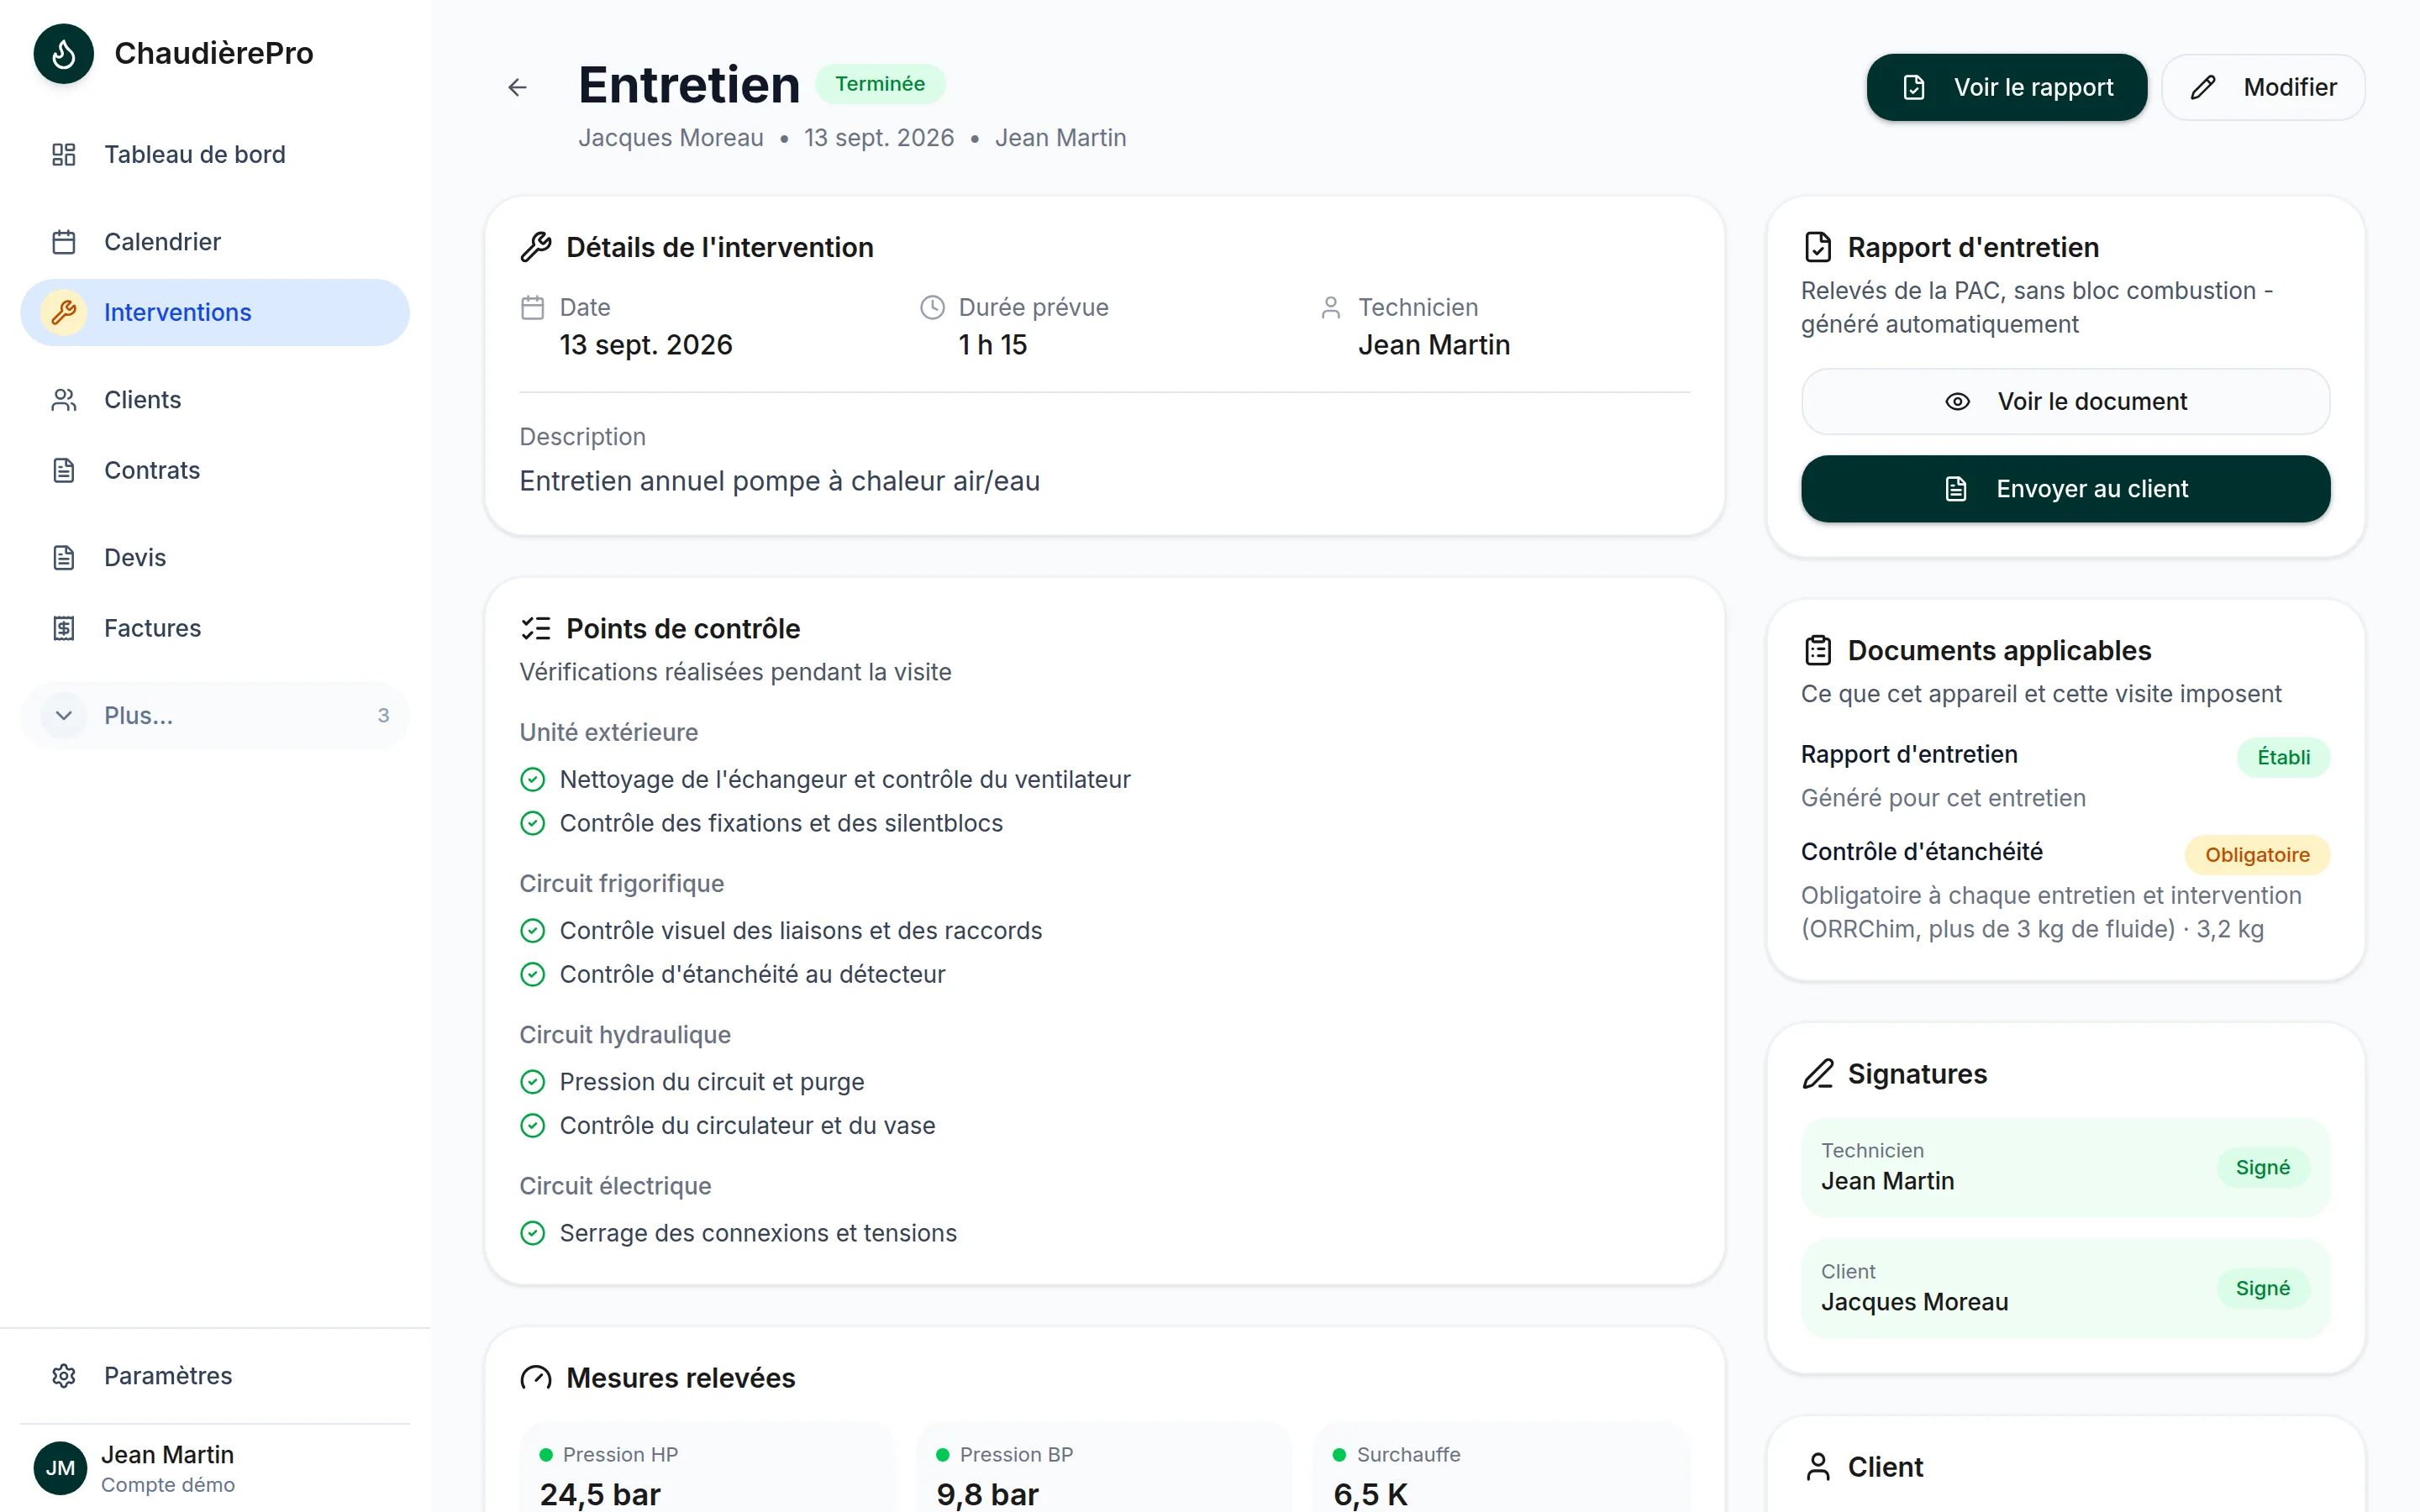
Task: Toggle the Nettoyage de l'échangeur check mark
Action: tap(533, 779)
